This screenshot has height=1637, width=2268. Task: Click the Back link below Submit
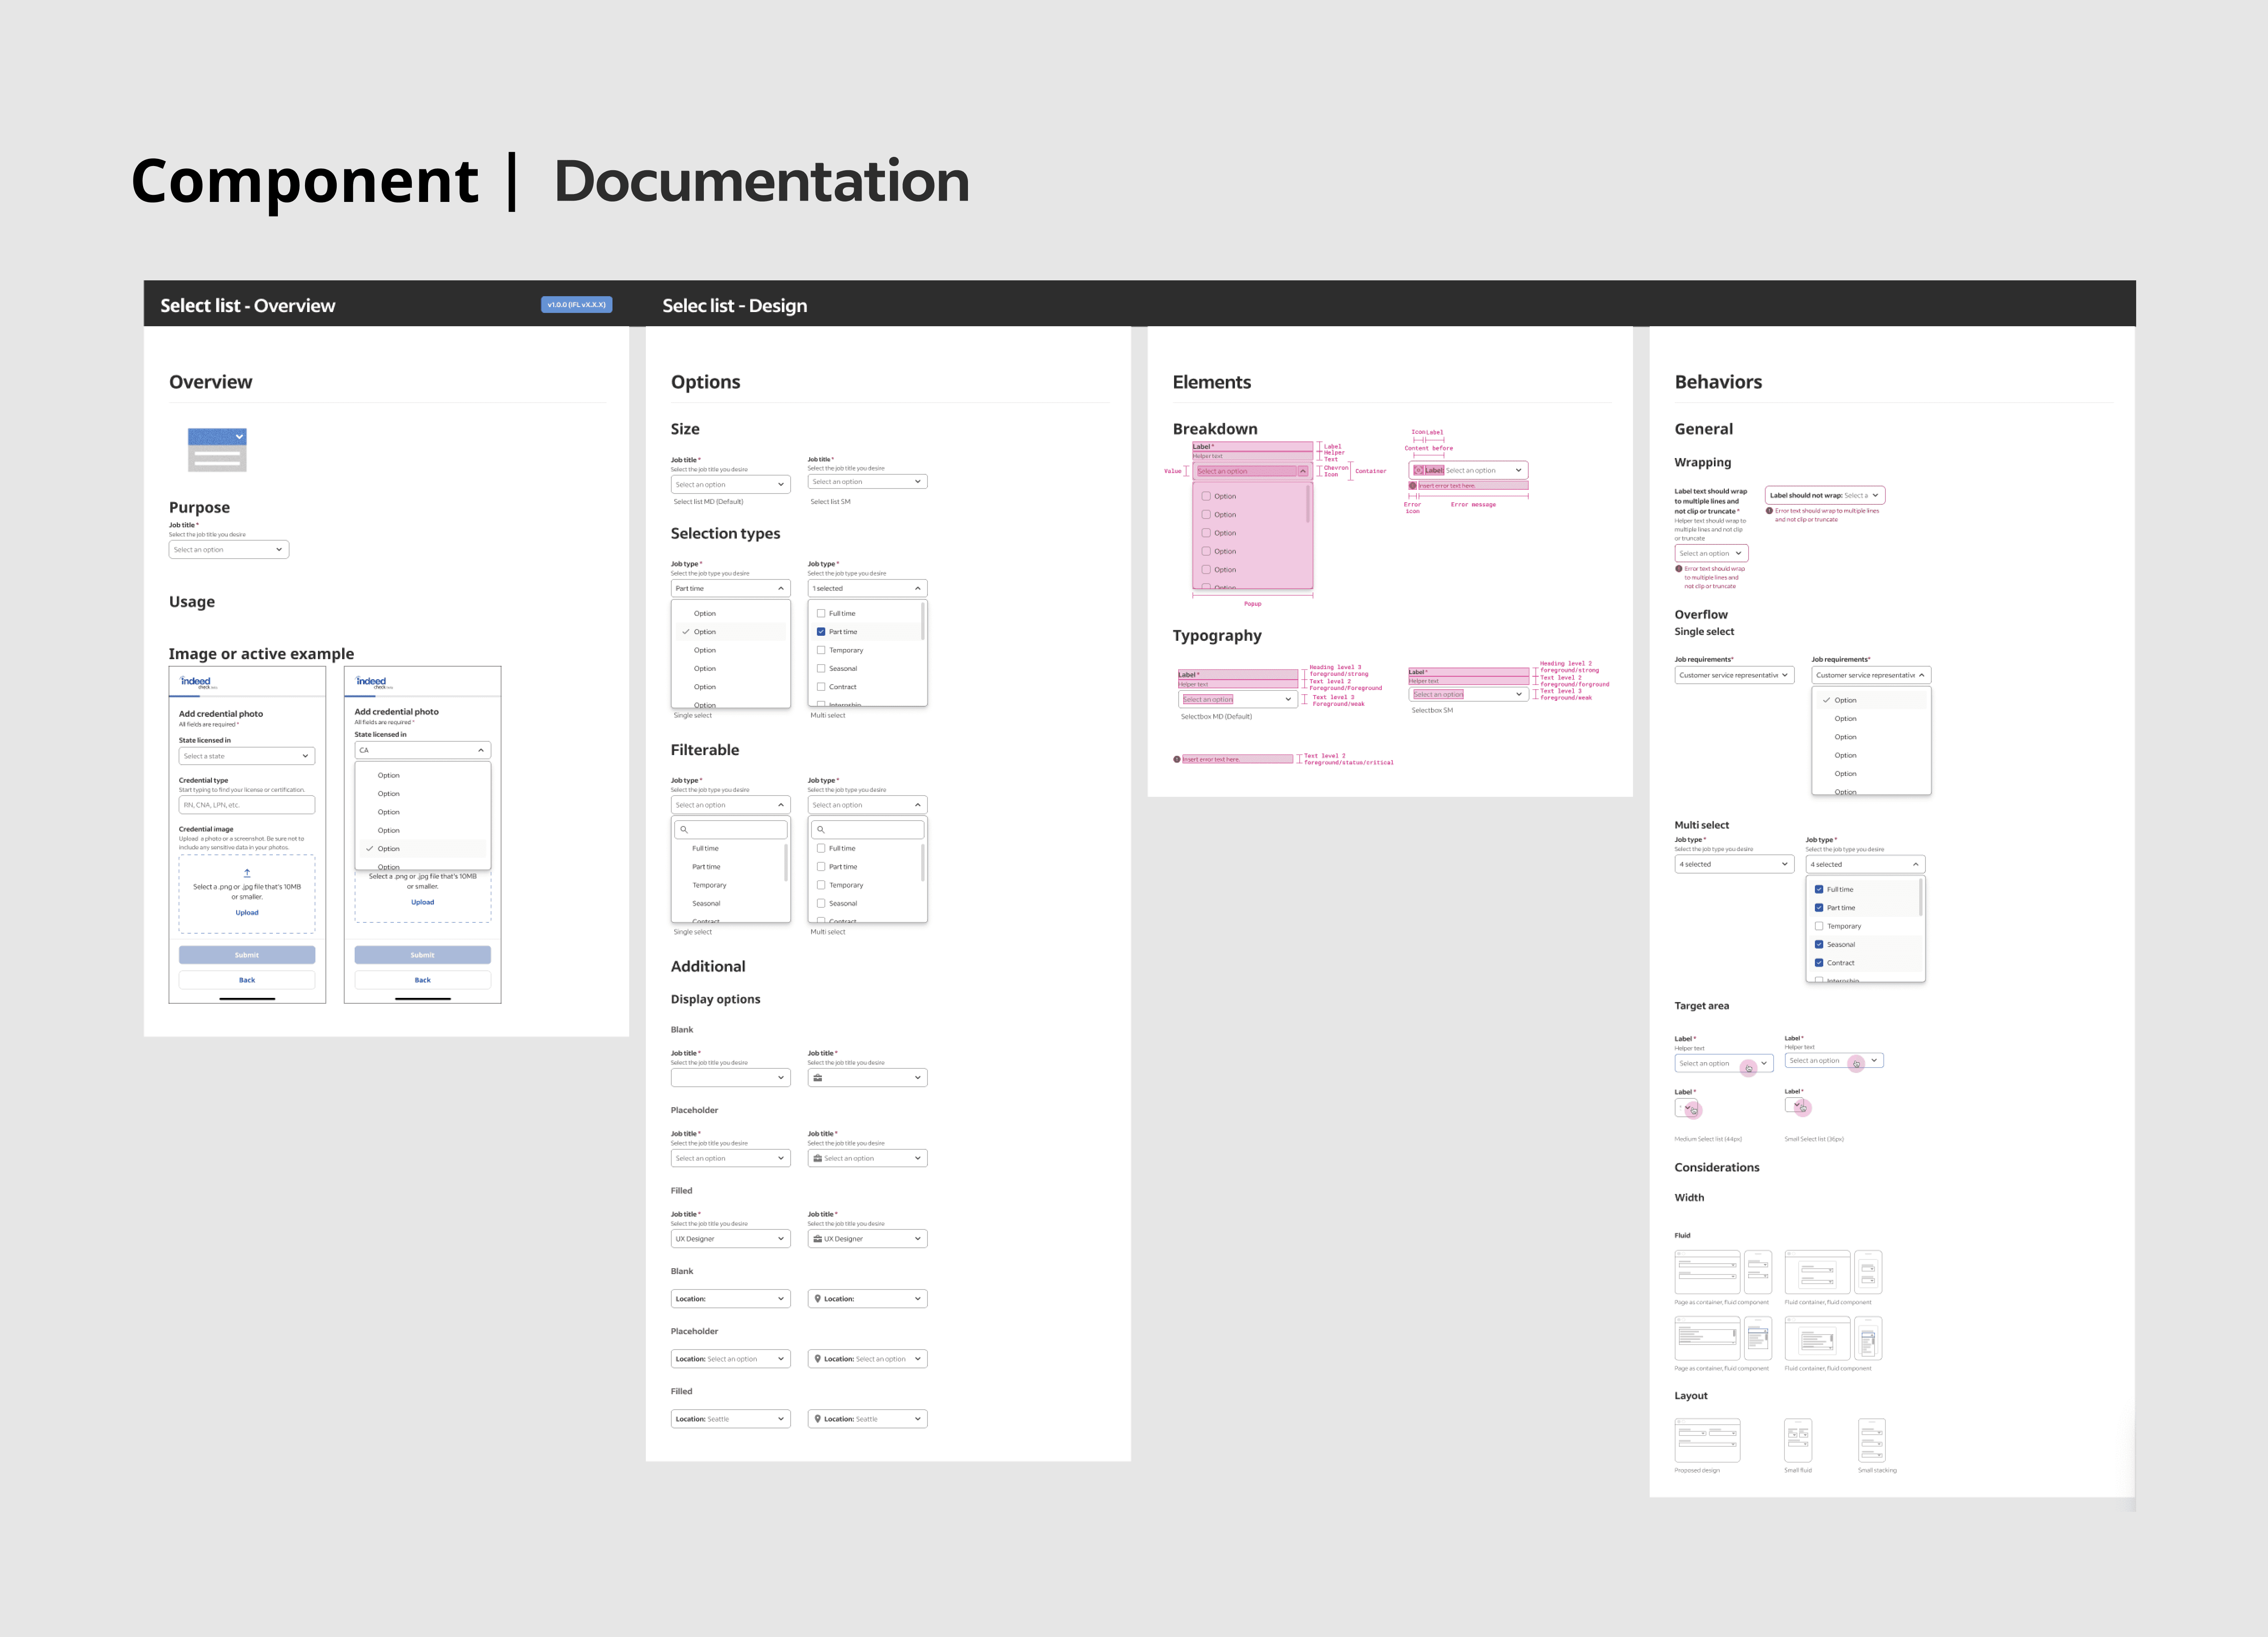click(246, 979)
